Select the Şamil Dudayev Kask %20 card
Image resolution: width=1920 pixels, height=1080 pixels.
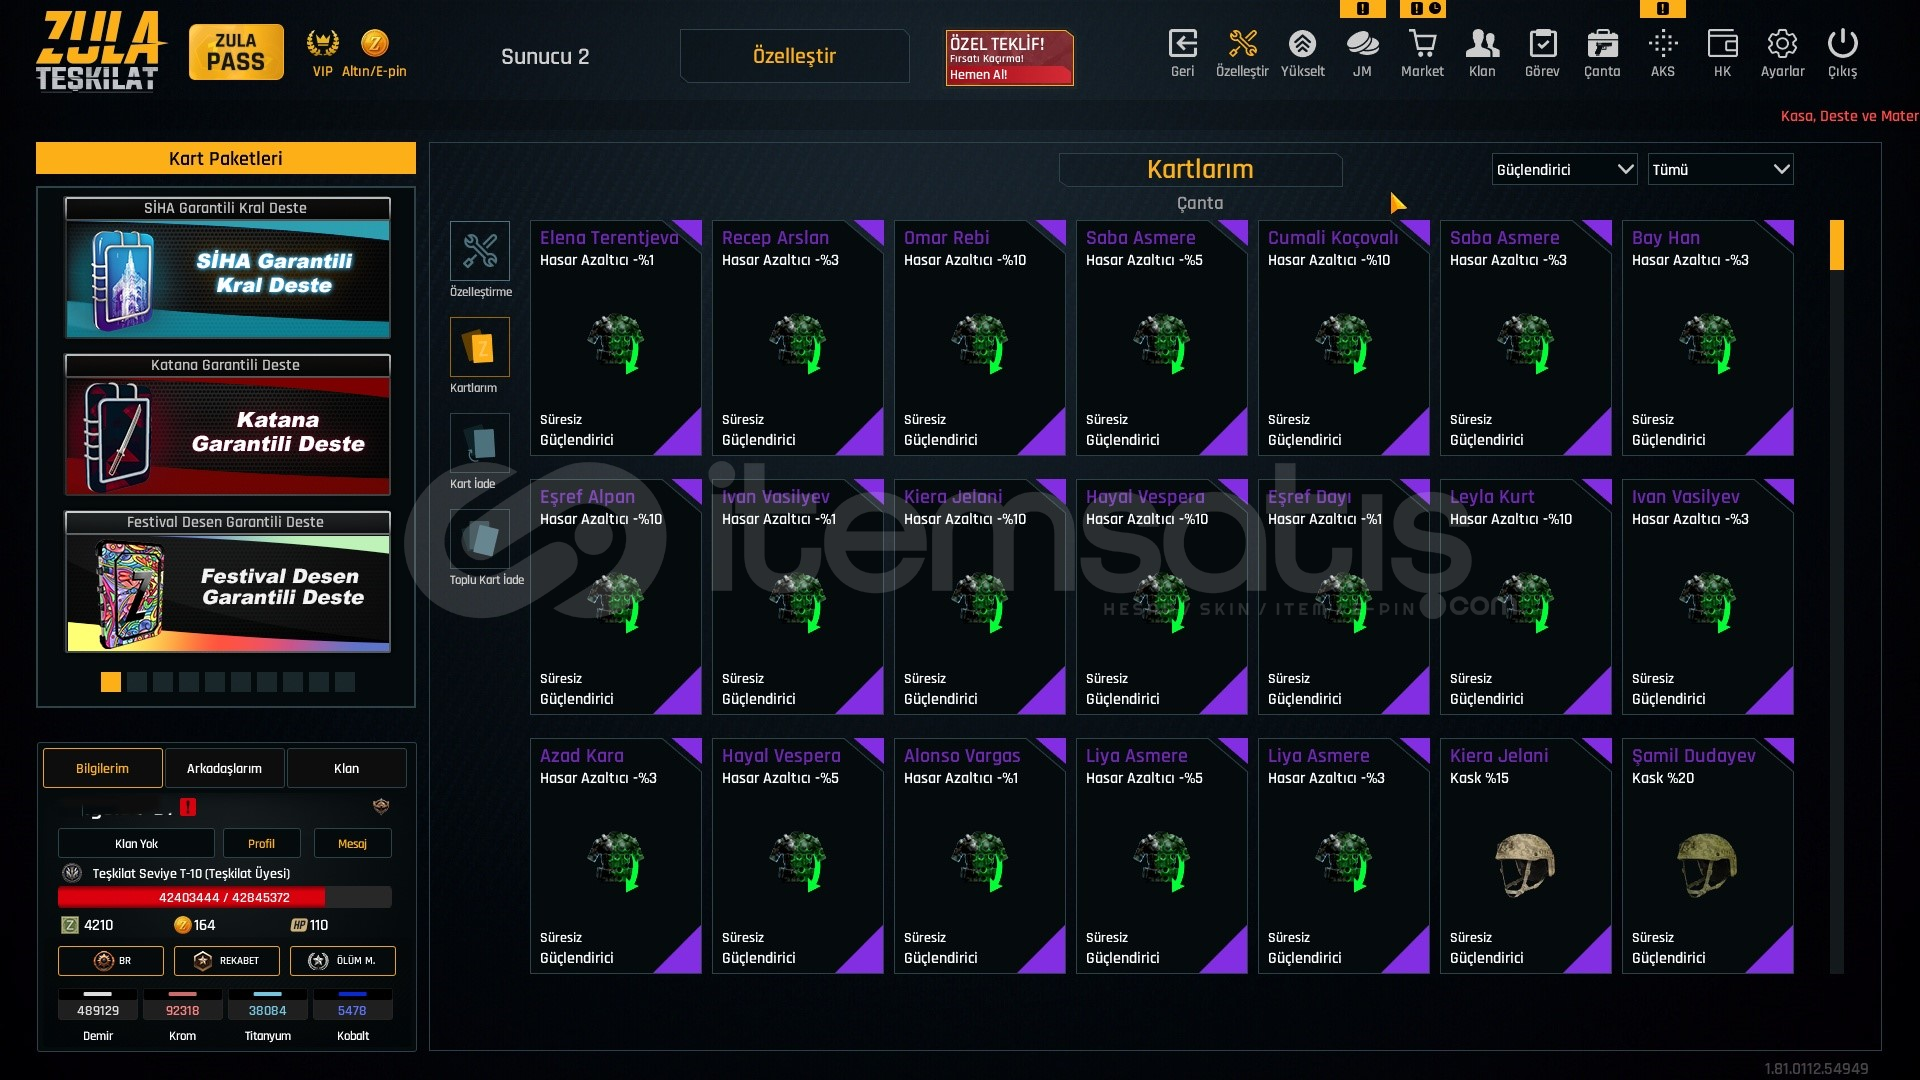pos(1708,856)
